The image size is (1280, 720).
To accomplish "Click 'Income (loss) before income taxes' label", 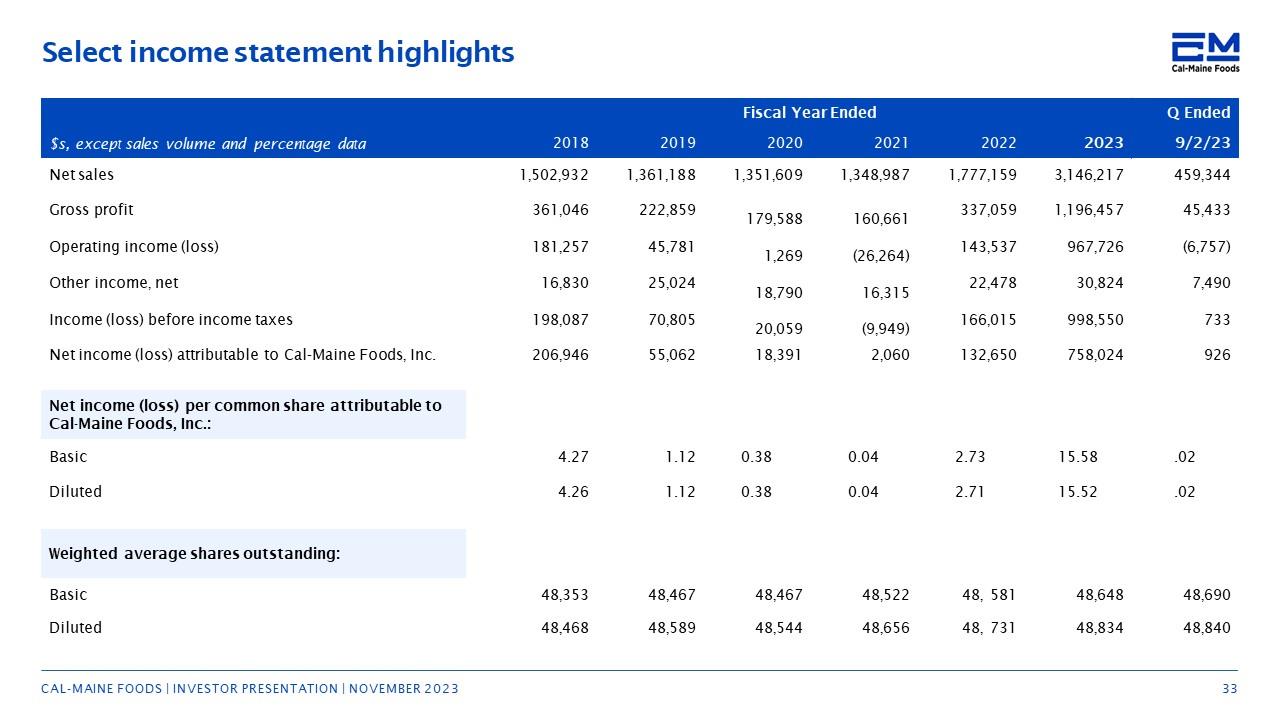I will (171, 320).
